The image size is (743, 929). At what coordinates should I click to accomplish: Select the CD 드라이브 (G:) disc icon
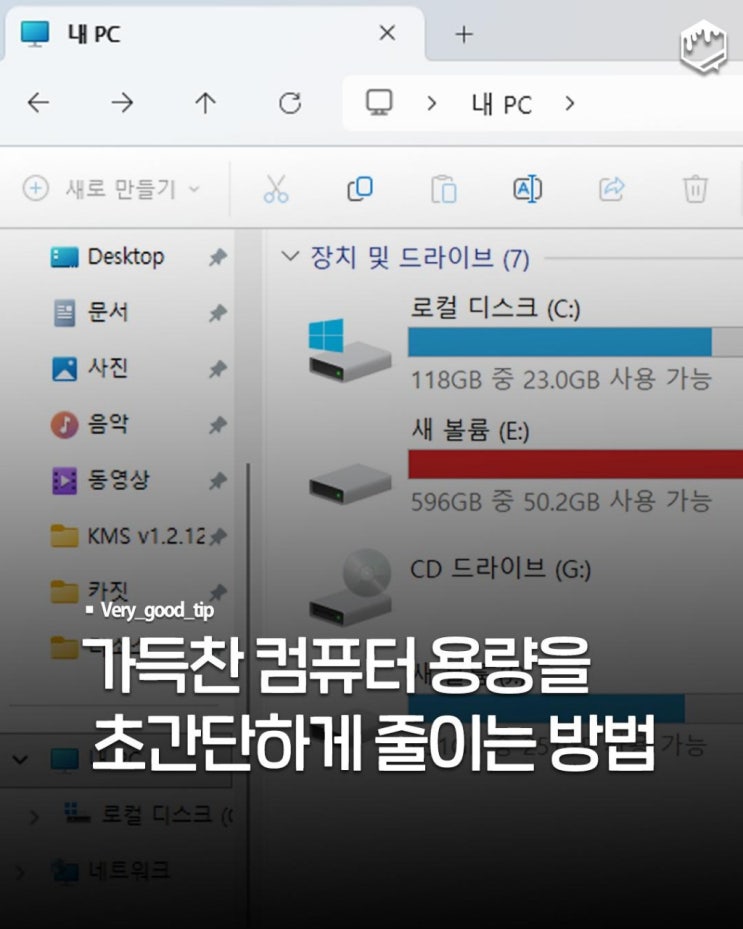(350, 587)
